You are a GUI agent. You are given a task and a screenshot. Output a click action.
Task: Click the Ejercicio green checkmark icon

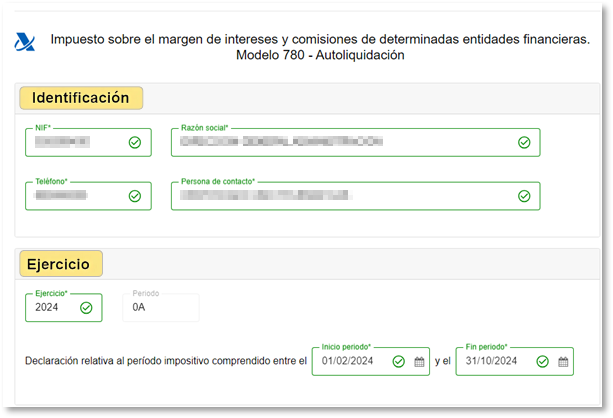click(86, 308)
